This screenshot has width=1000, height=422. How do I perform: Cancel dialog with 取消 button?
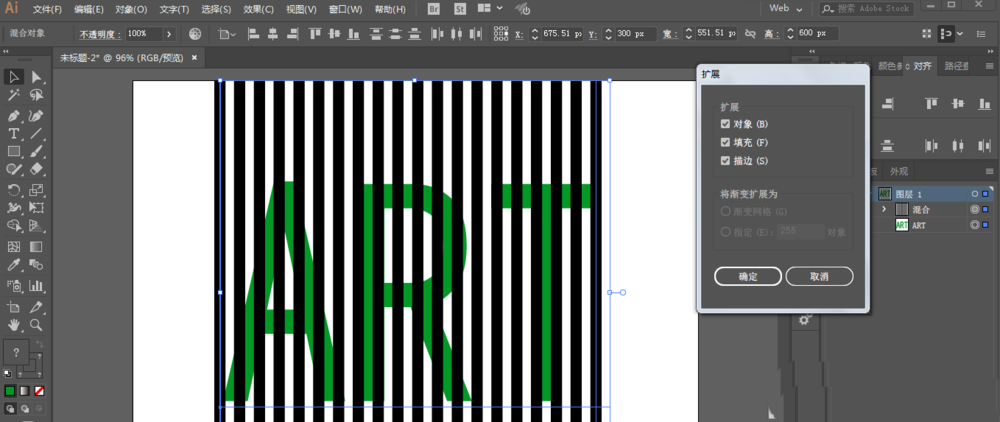[x=819, y=276]
